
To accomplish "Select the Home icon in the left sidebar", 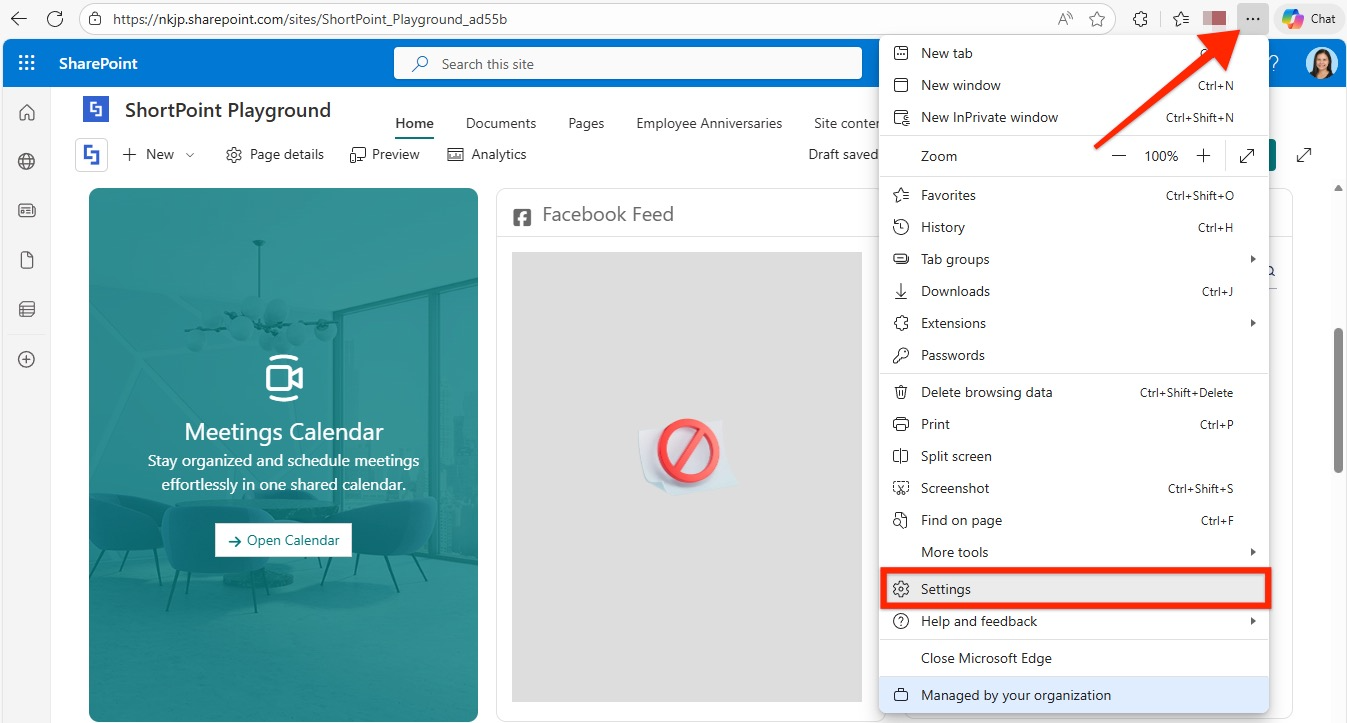I will point(27,112).
